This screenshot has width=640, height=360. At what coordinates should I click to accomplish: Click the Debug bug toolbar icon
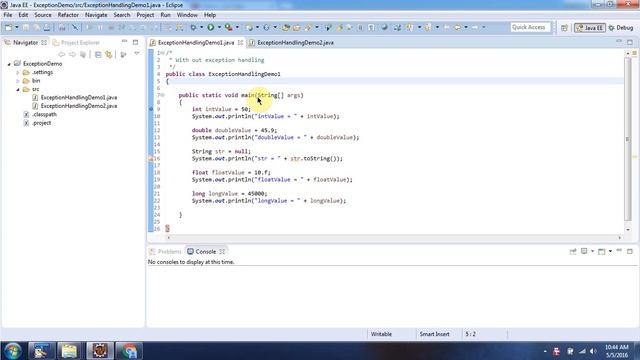click(193, 27)
